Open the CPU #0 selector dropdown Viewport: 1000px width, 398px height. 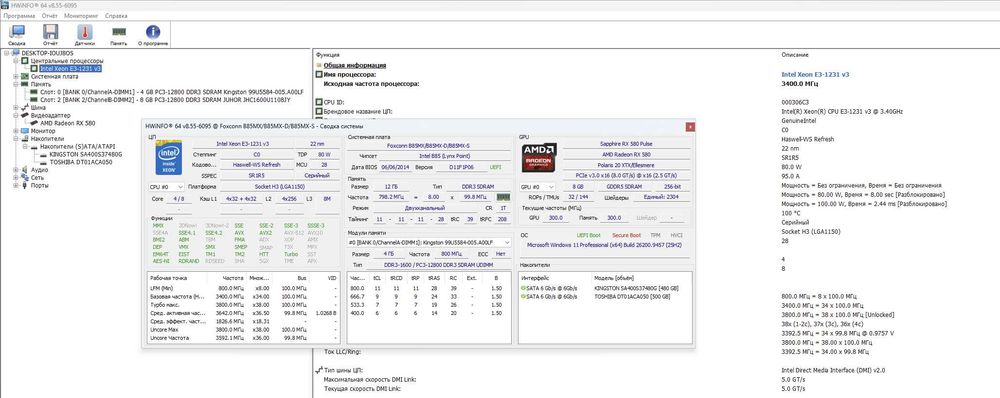click(x=166, y=187)
